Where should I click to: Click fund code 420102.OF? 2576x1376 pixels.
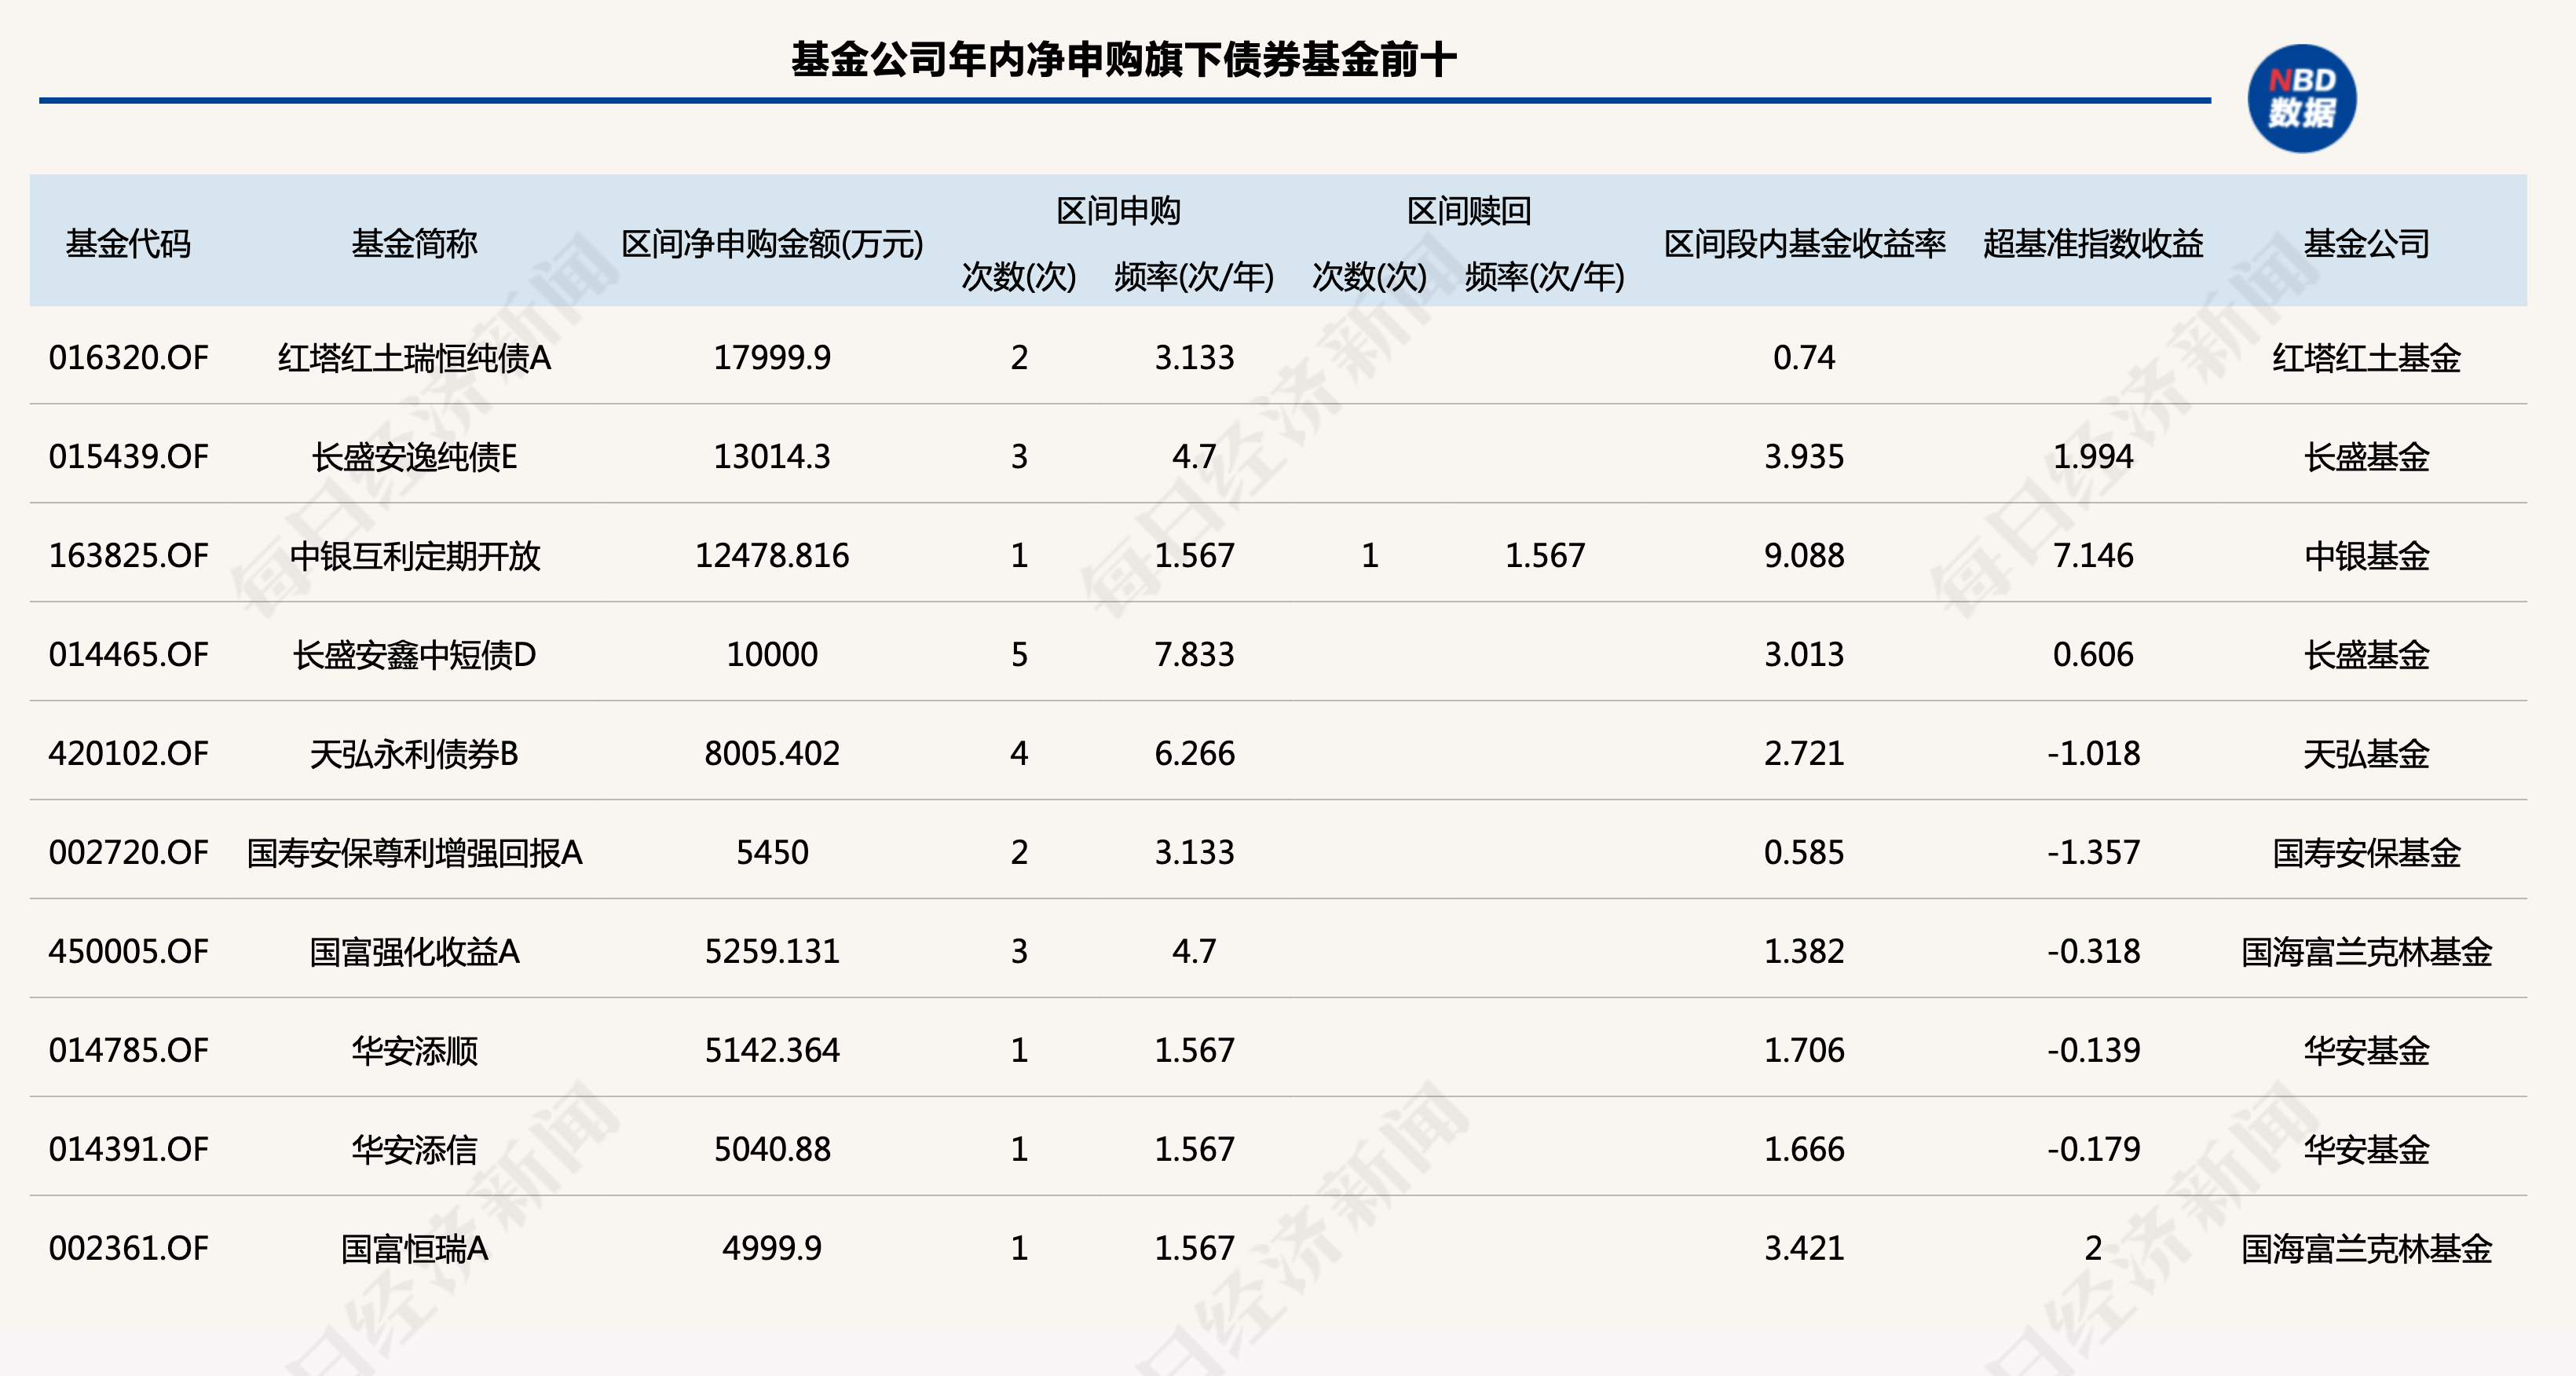[128, 753]
